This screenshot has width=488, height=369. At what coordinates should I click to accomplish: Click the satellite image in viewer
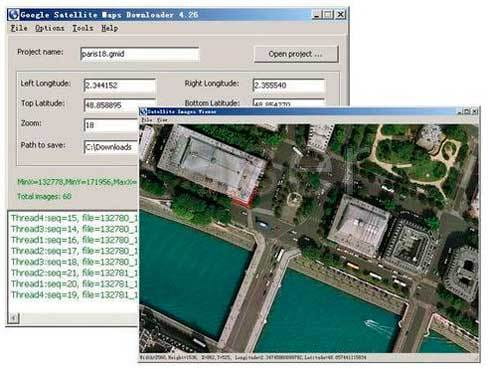(x=309, y=238)
